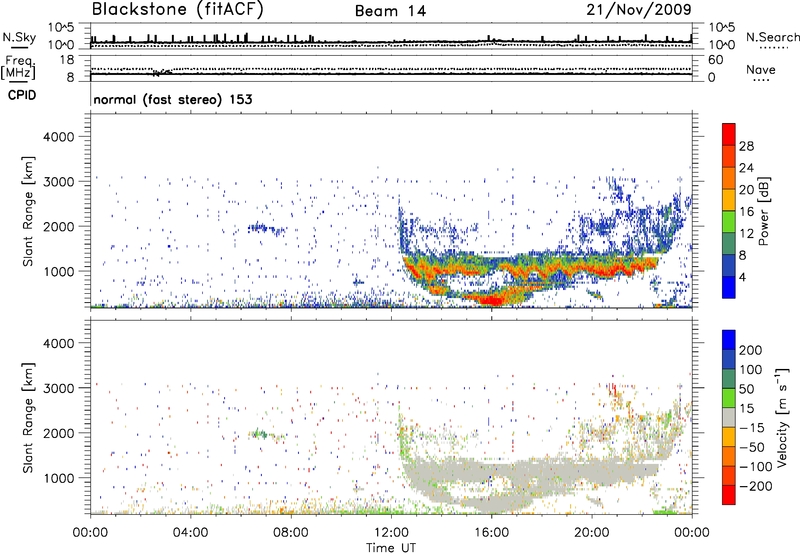Click the 'Beam 14' label

tap(390, 11)
